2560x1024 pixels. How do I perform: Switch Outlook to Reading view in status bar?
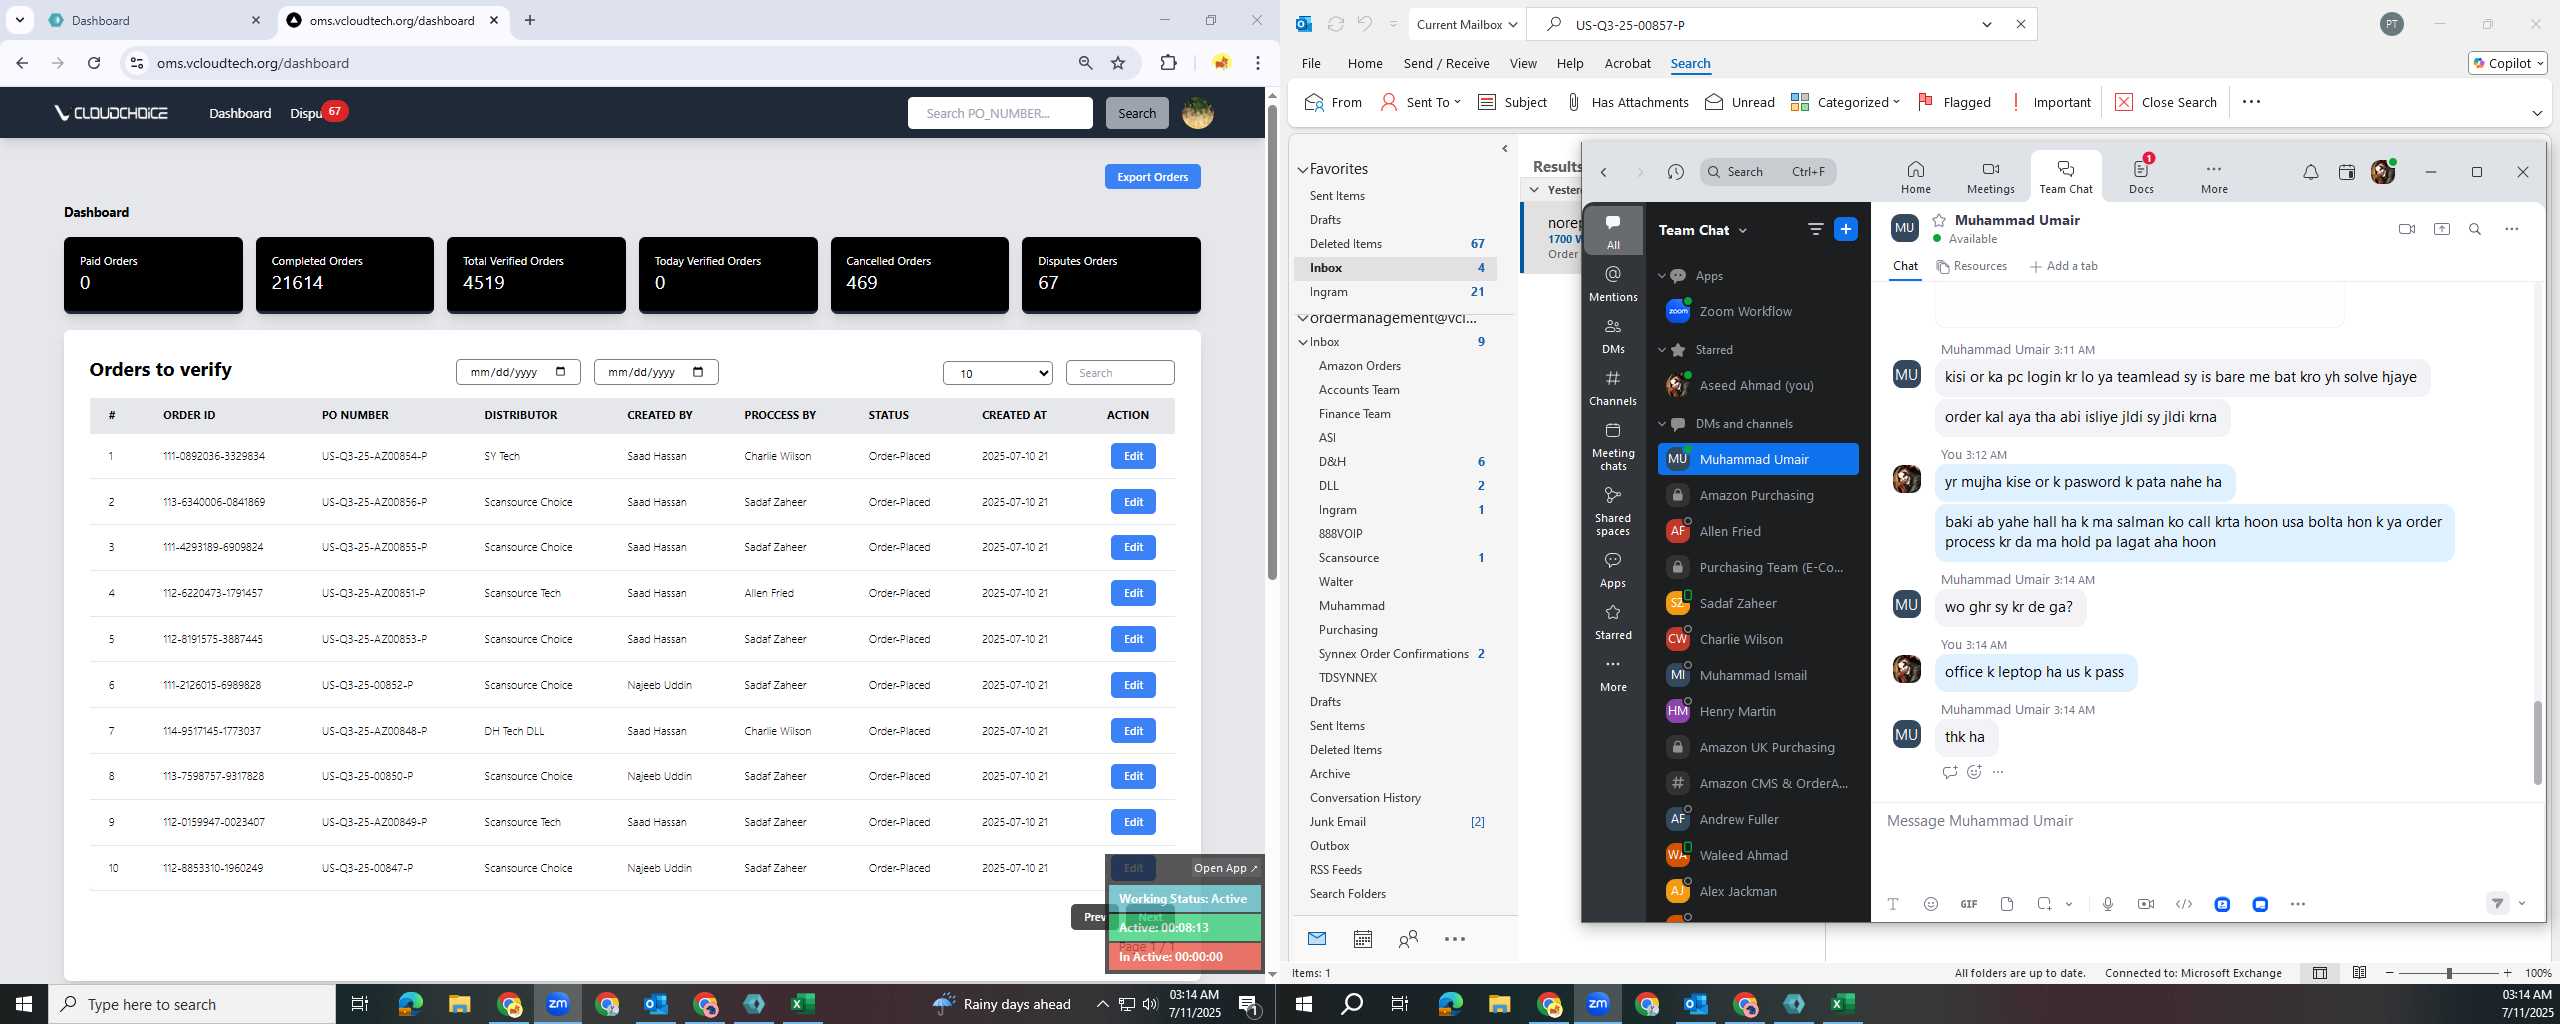2359,973
